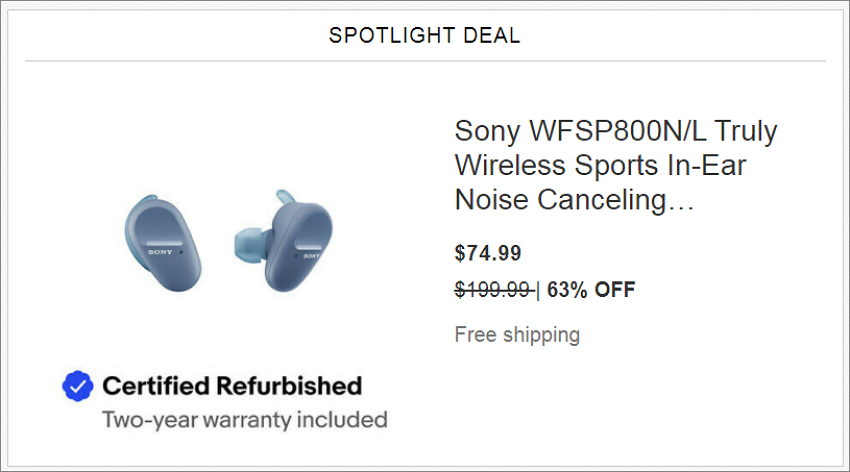Click the $74.99 sale price
The width and height of the screenshot is (850, 472).
click(488, 253)
